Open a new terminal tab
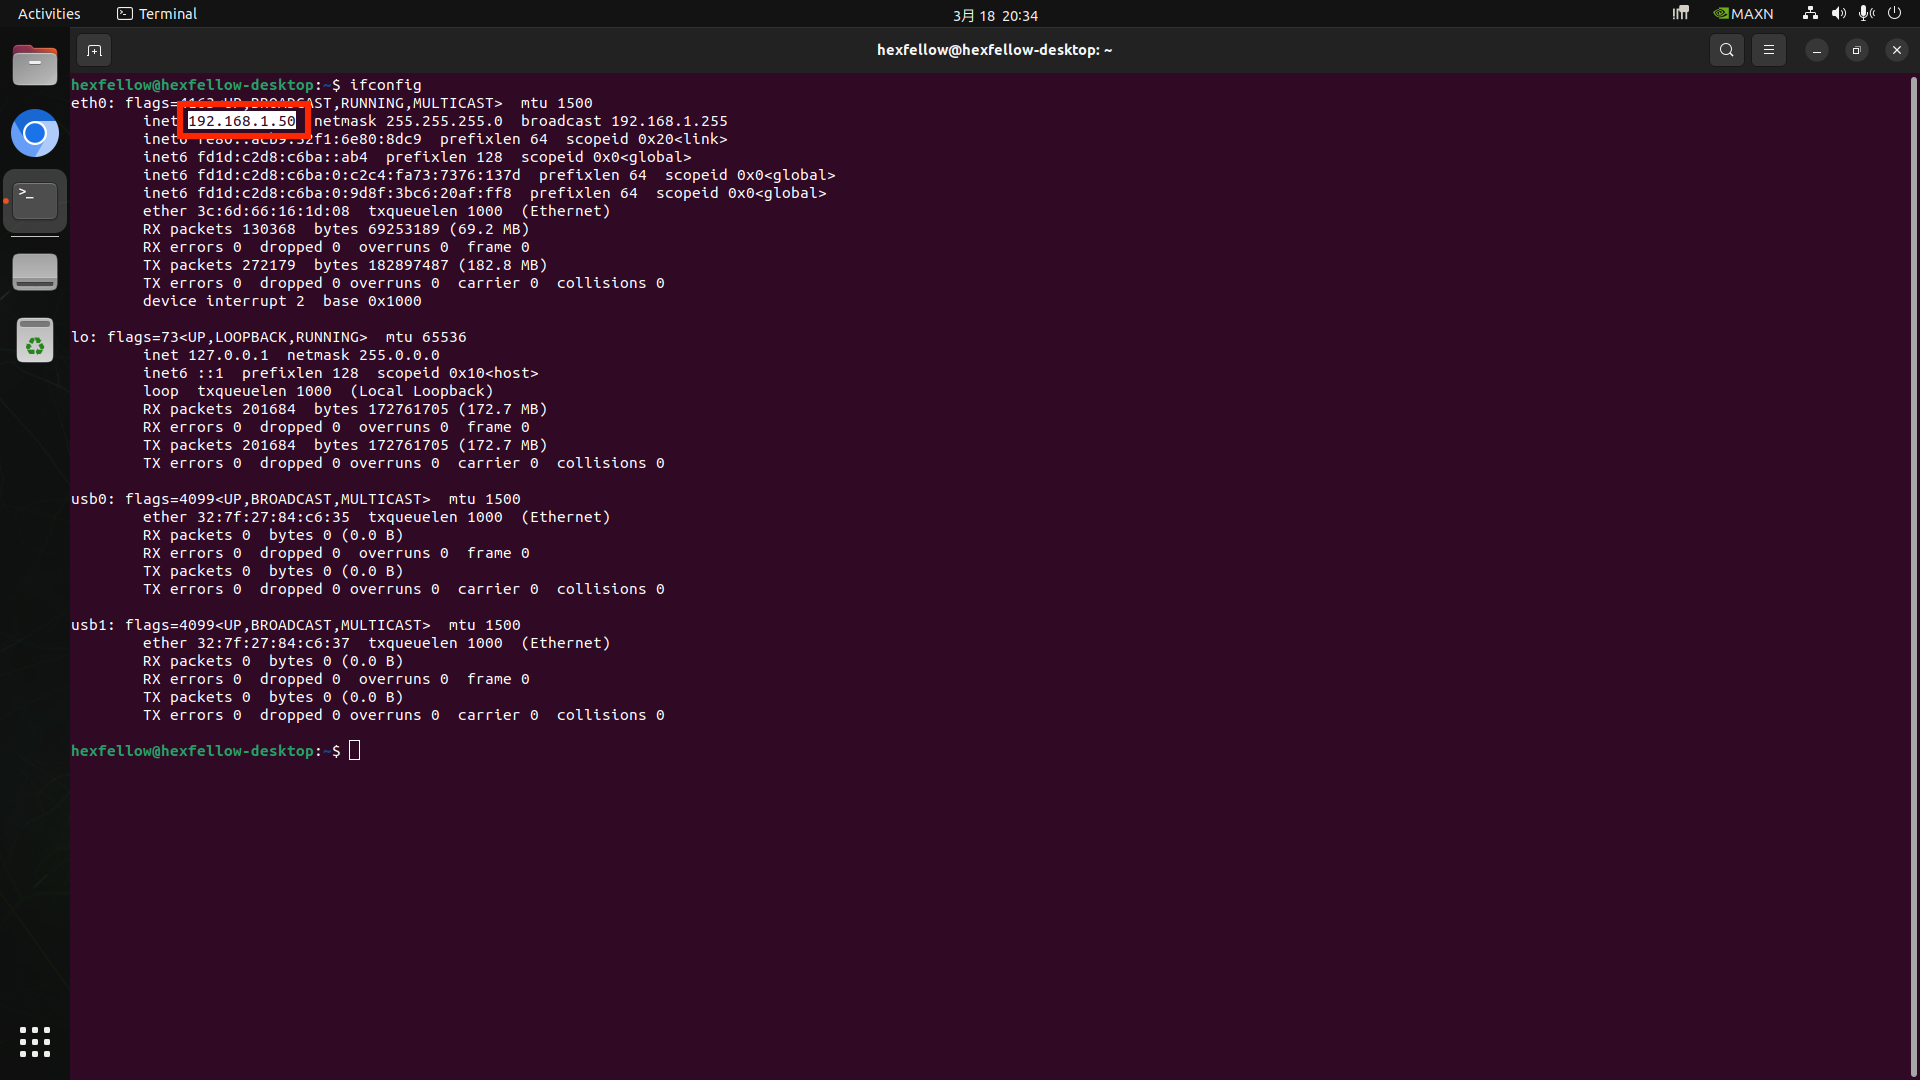 (x=94, y=50)
